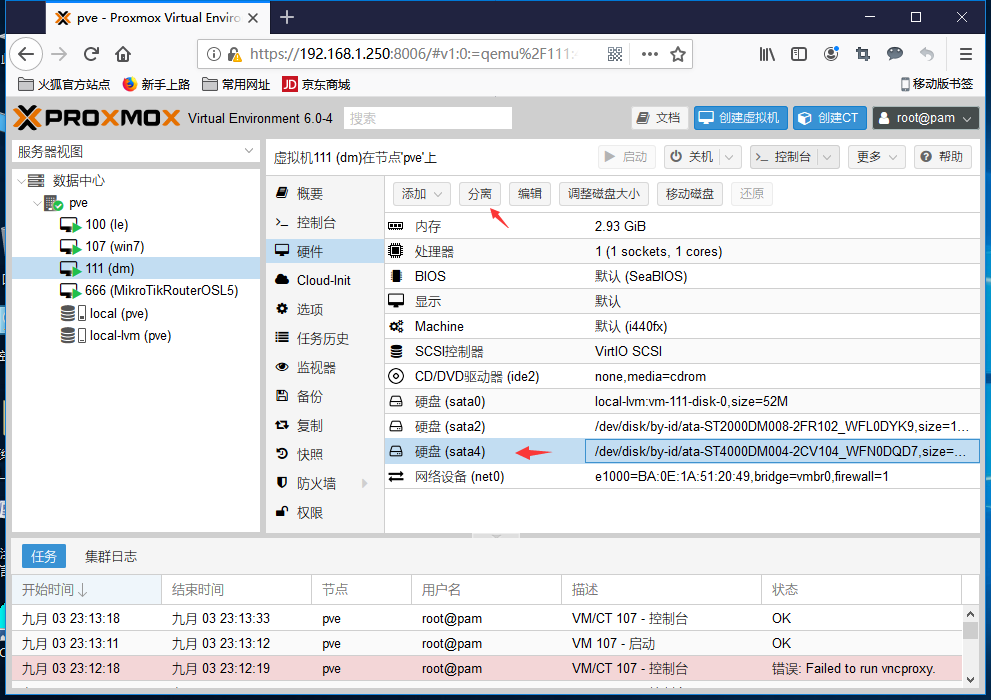Open the 文档 documentation button
Screen dimensions: 991x700
[659, 118]
